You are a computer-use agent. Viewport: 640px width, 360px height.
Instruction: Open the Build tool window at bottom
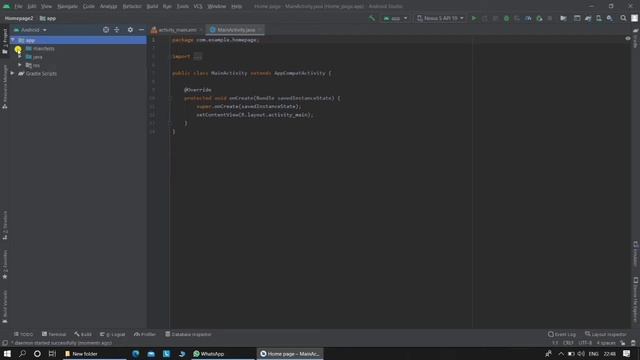83,334
